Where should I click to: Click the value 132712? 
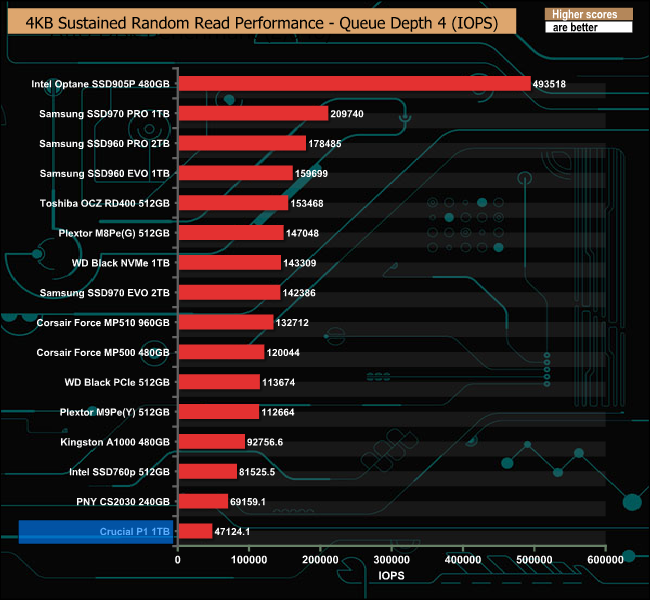click(x=292, y=323)
